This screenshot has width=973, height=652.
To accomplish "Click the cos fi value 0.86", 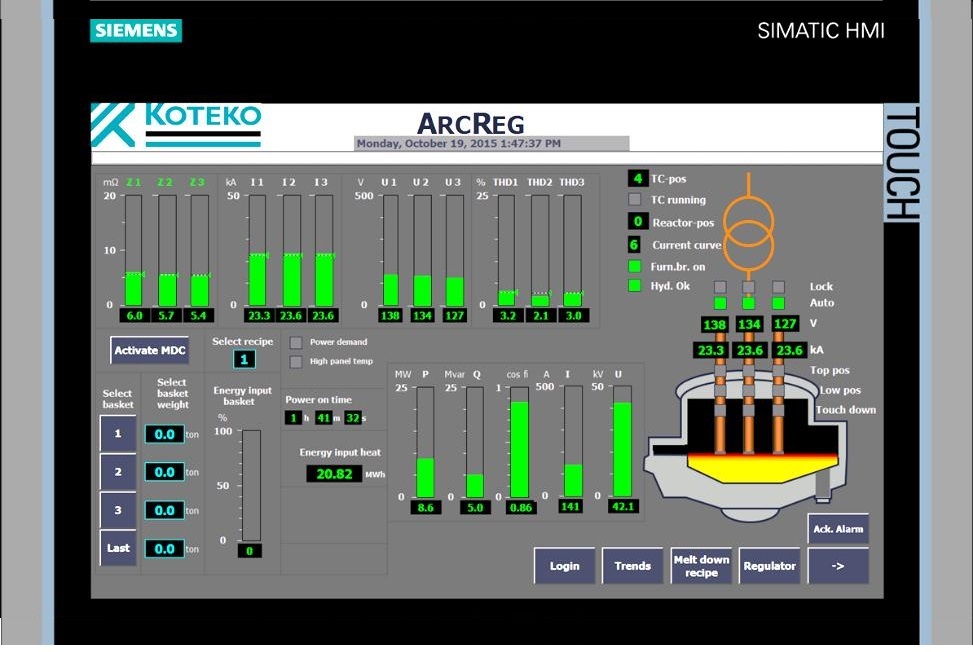I will coord(521,507).
